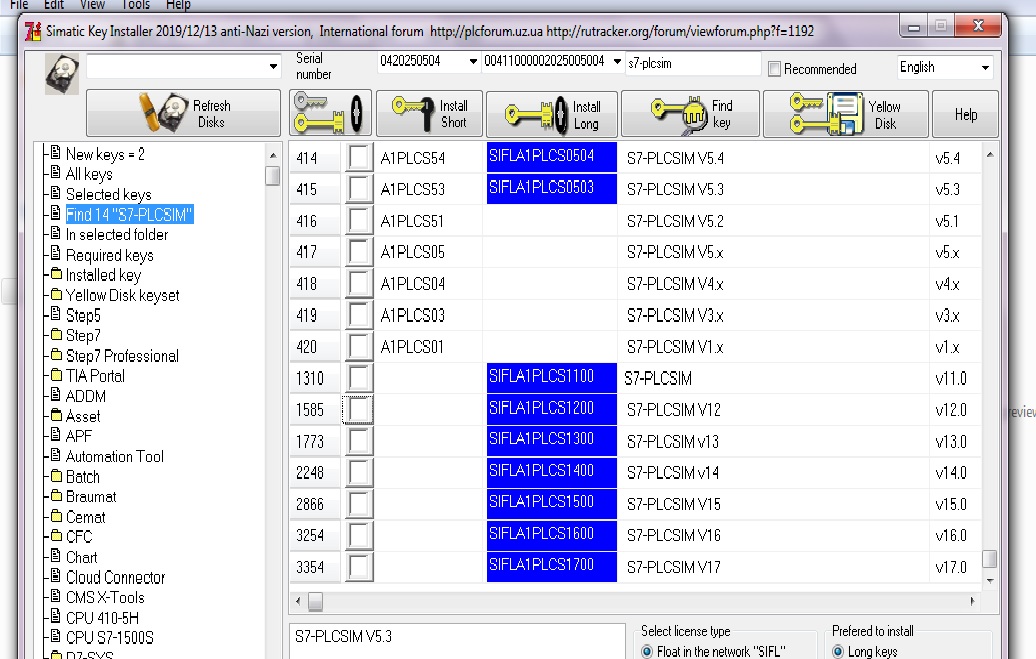1036x659 pixels.
Task: Tick the checkbox for row 1585 S7-PLCSIM V12
Action: point(359,409)
